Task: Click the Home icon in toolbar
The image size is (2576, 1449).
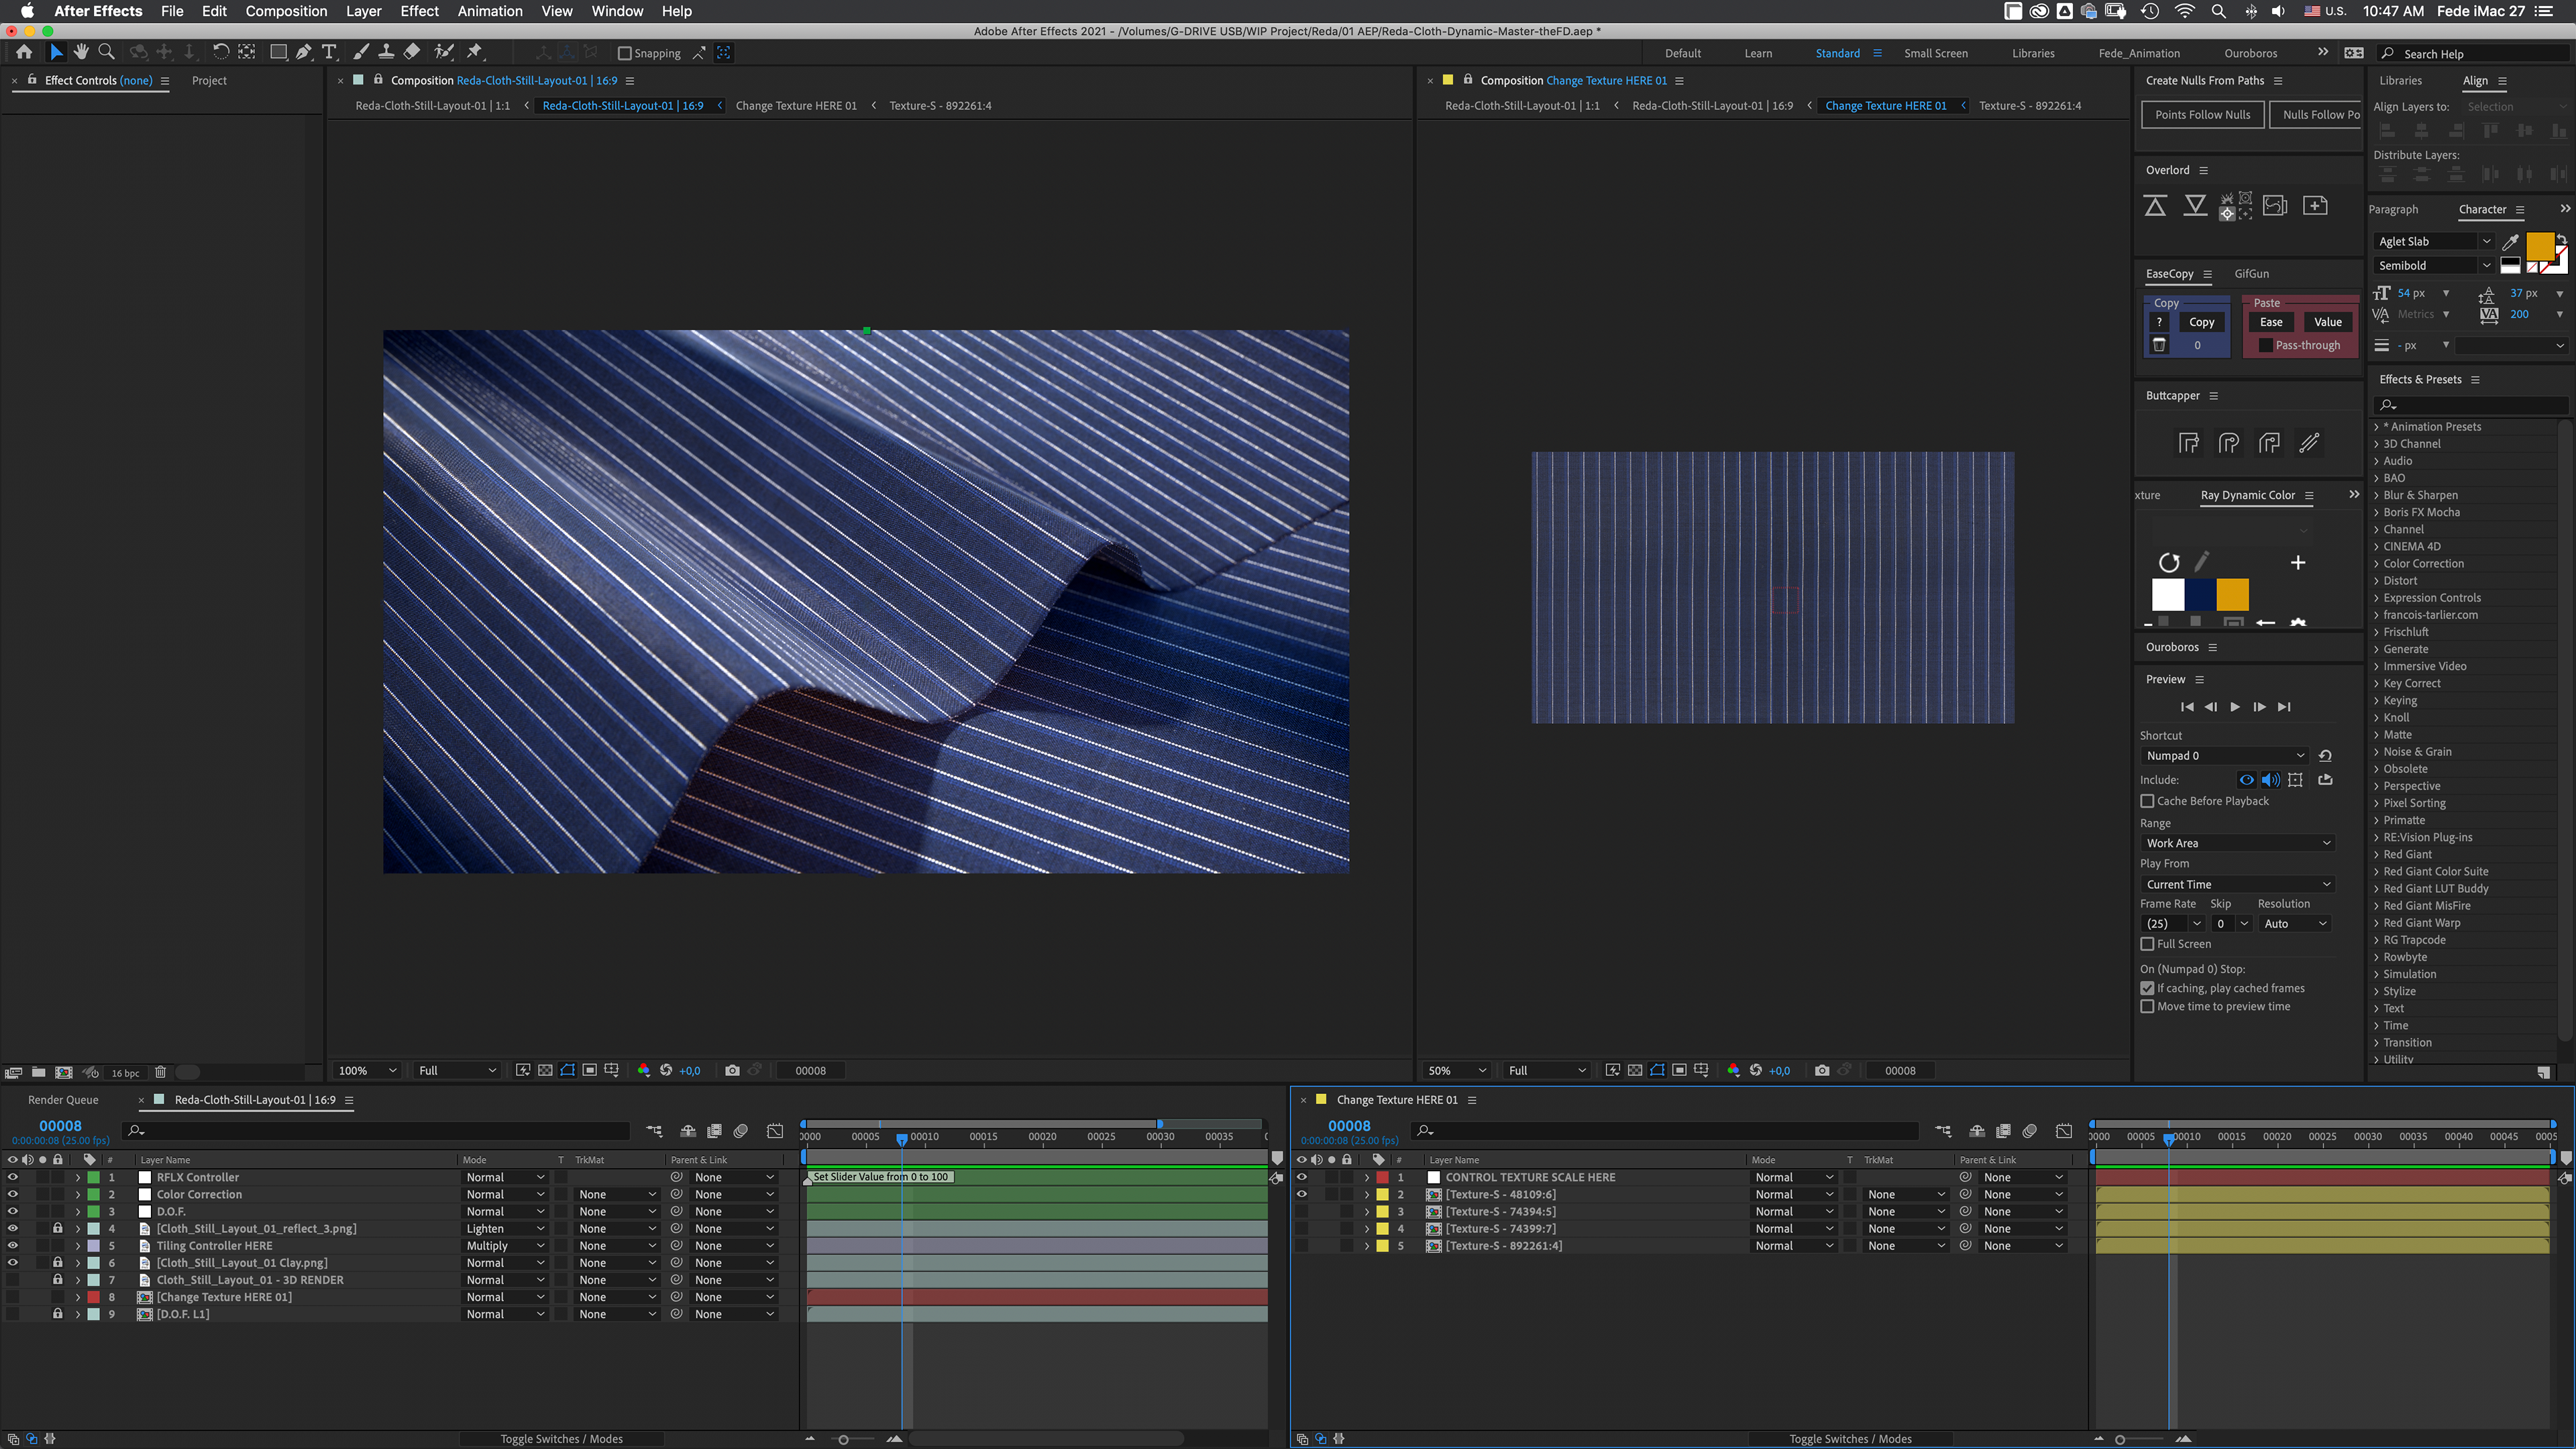Action: point(24,52)
